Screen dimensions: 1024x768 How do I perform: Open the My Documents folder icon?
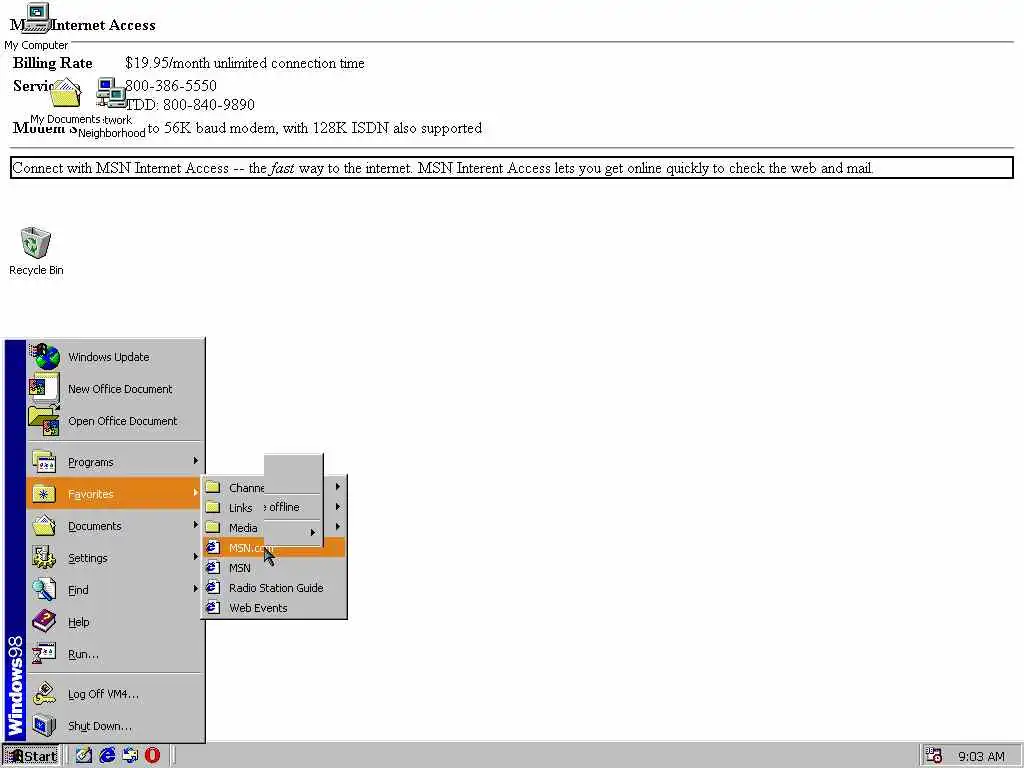(65, 93)
